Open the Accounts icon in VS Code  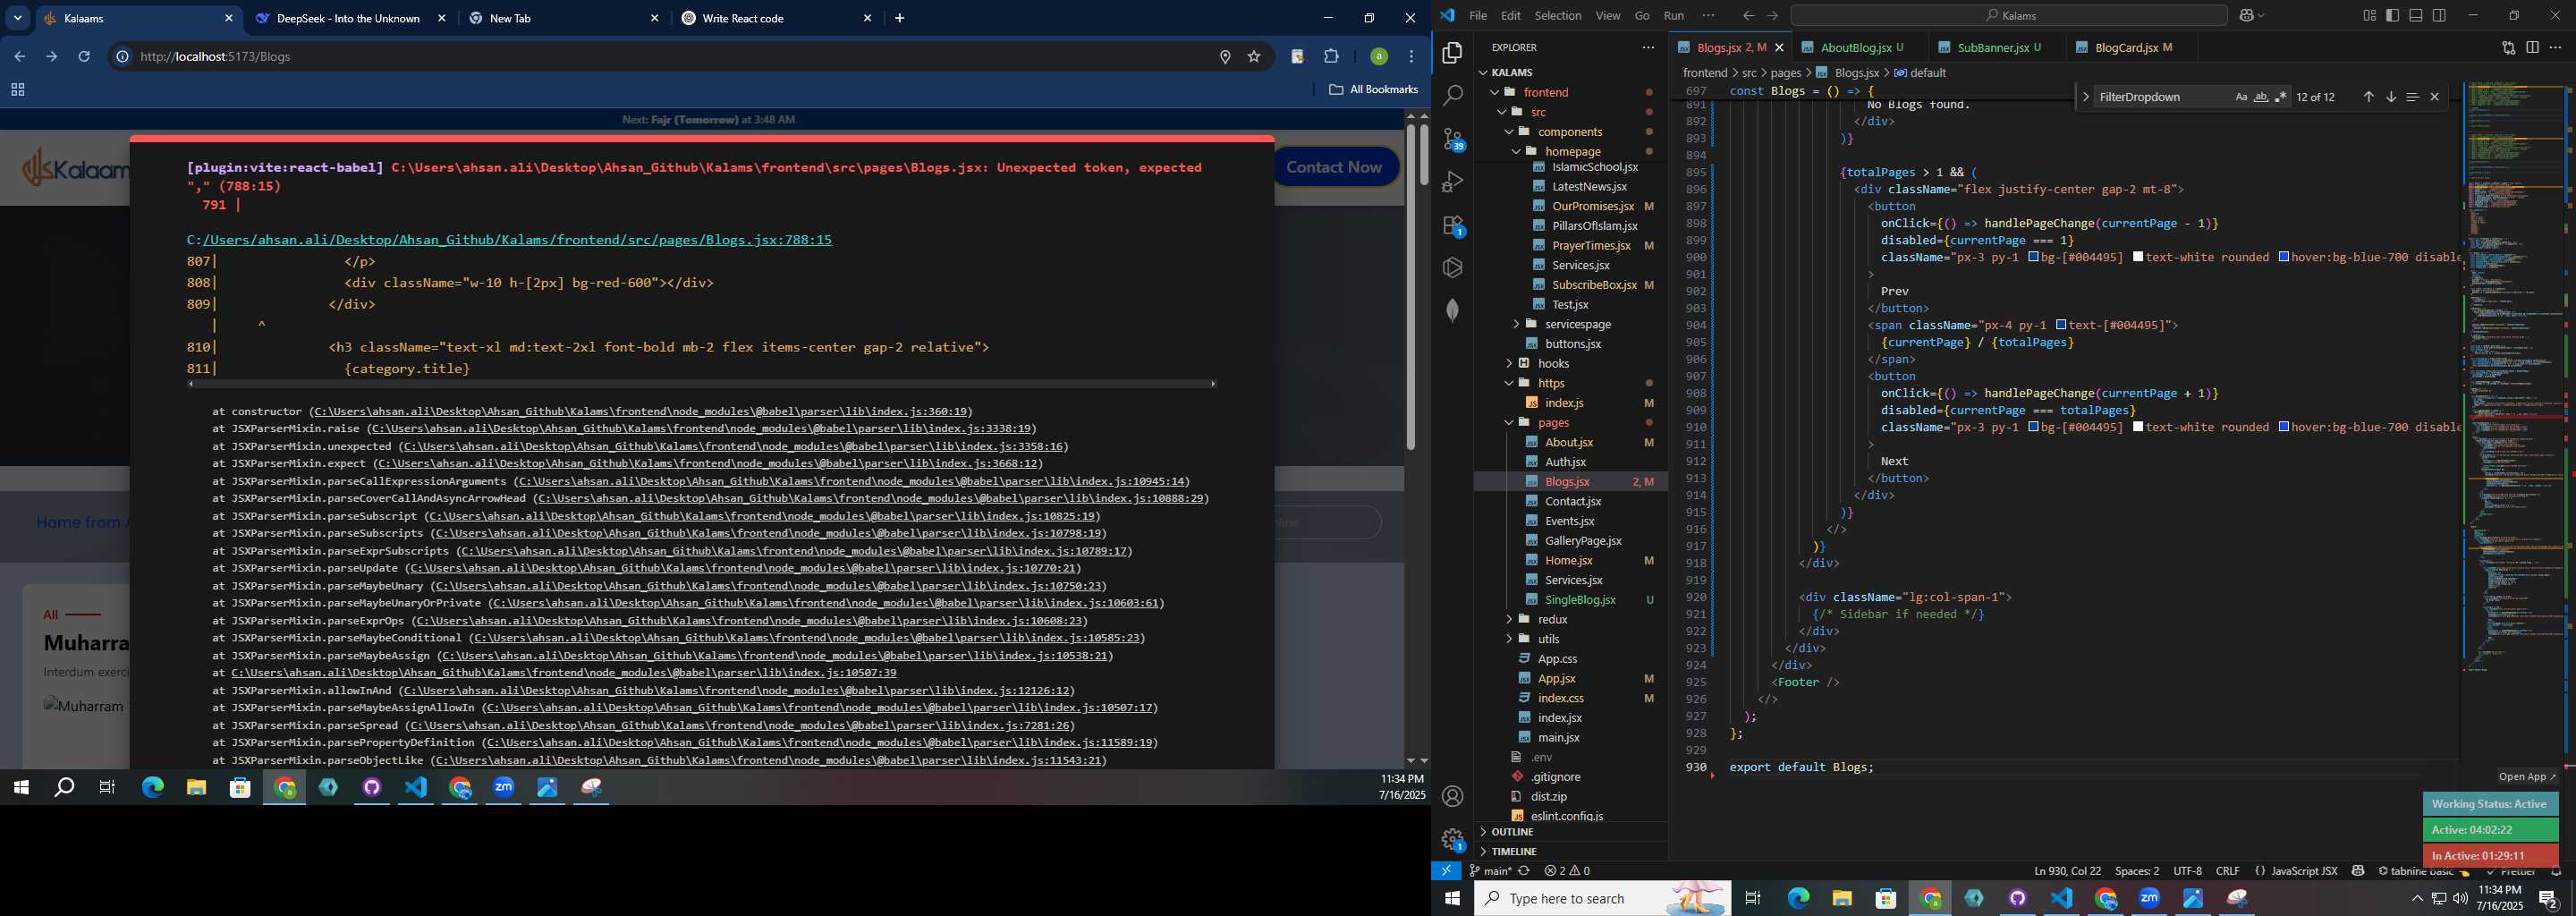[x=1453, y=796]
